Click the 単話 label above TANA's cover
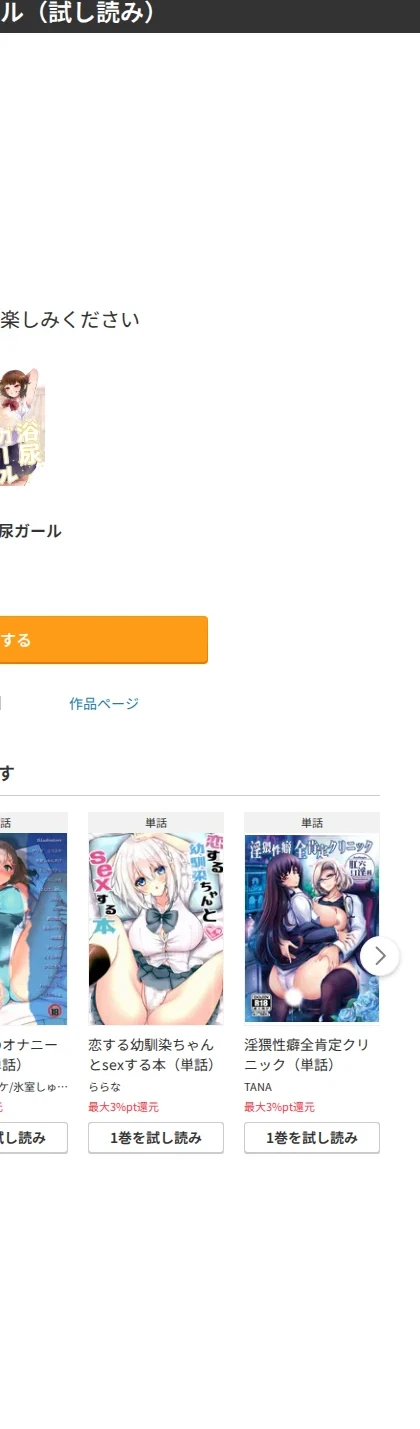 (312, 823)
